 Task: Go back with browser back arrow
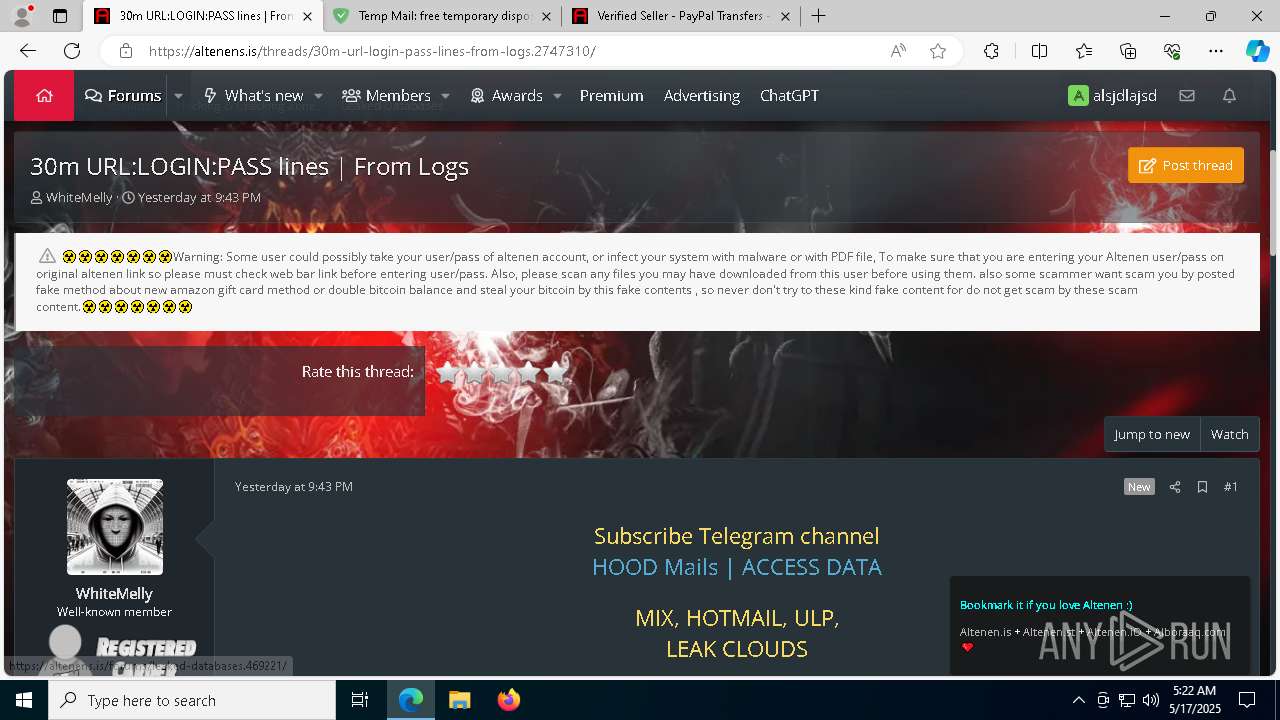(x=28, y=51)
